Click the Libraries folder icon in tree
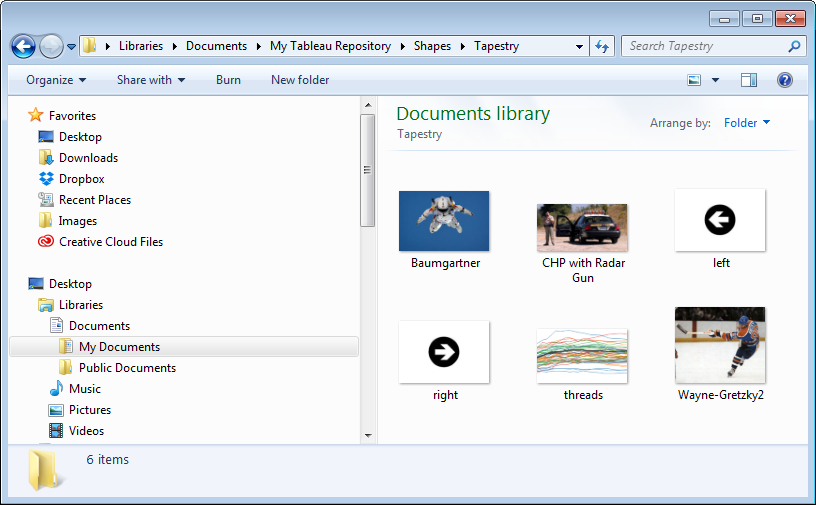The width and height of the screenshot is (816, 505). coord(46,305)
